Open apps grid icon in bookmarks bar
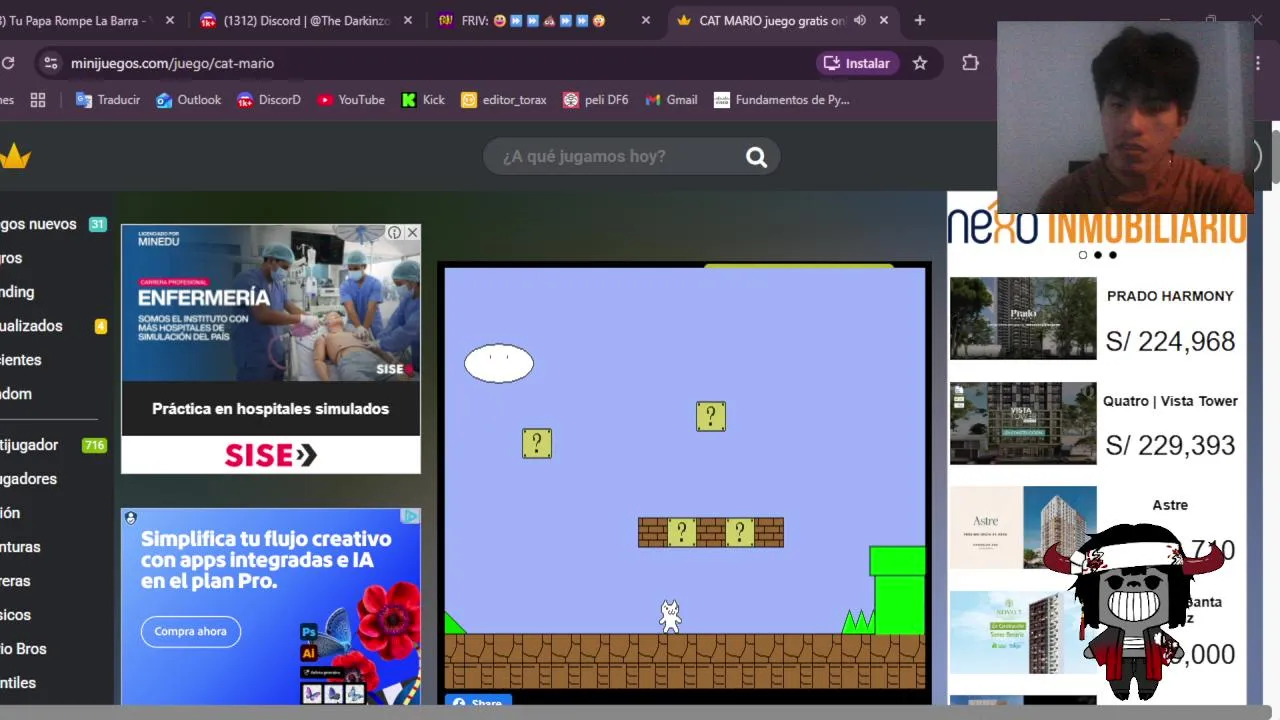The width and height of the screenshot is (1280, 720). 38,100
